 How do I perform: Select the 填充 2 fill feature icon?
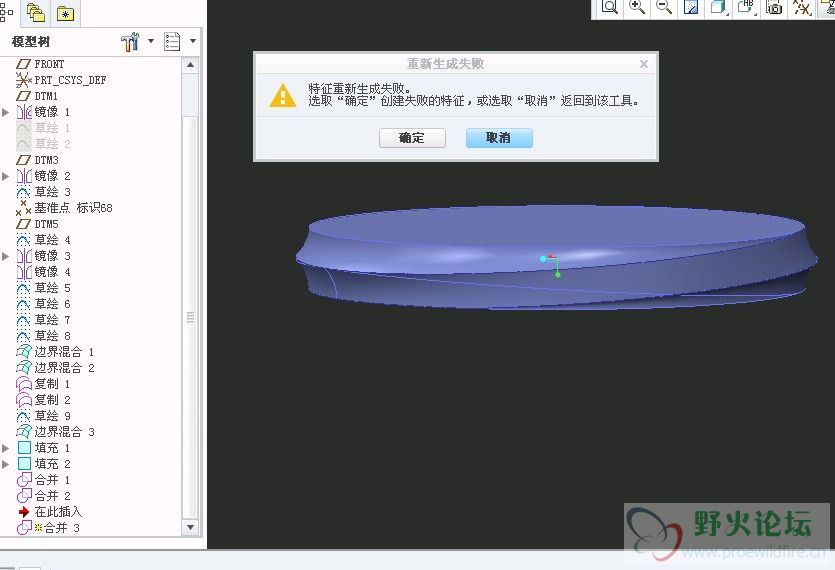[24, 463]
